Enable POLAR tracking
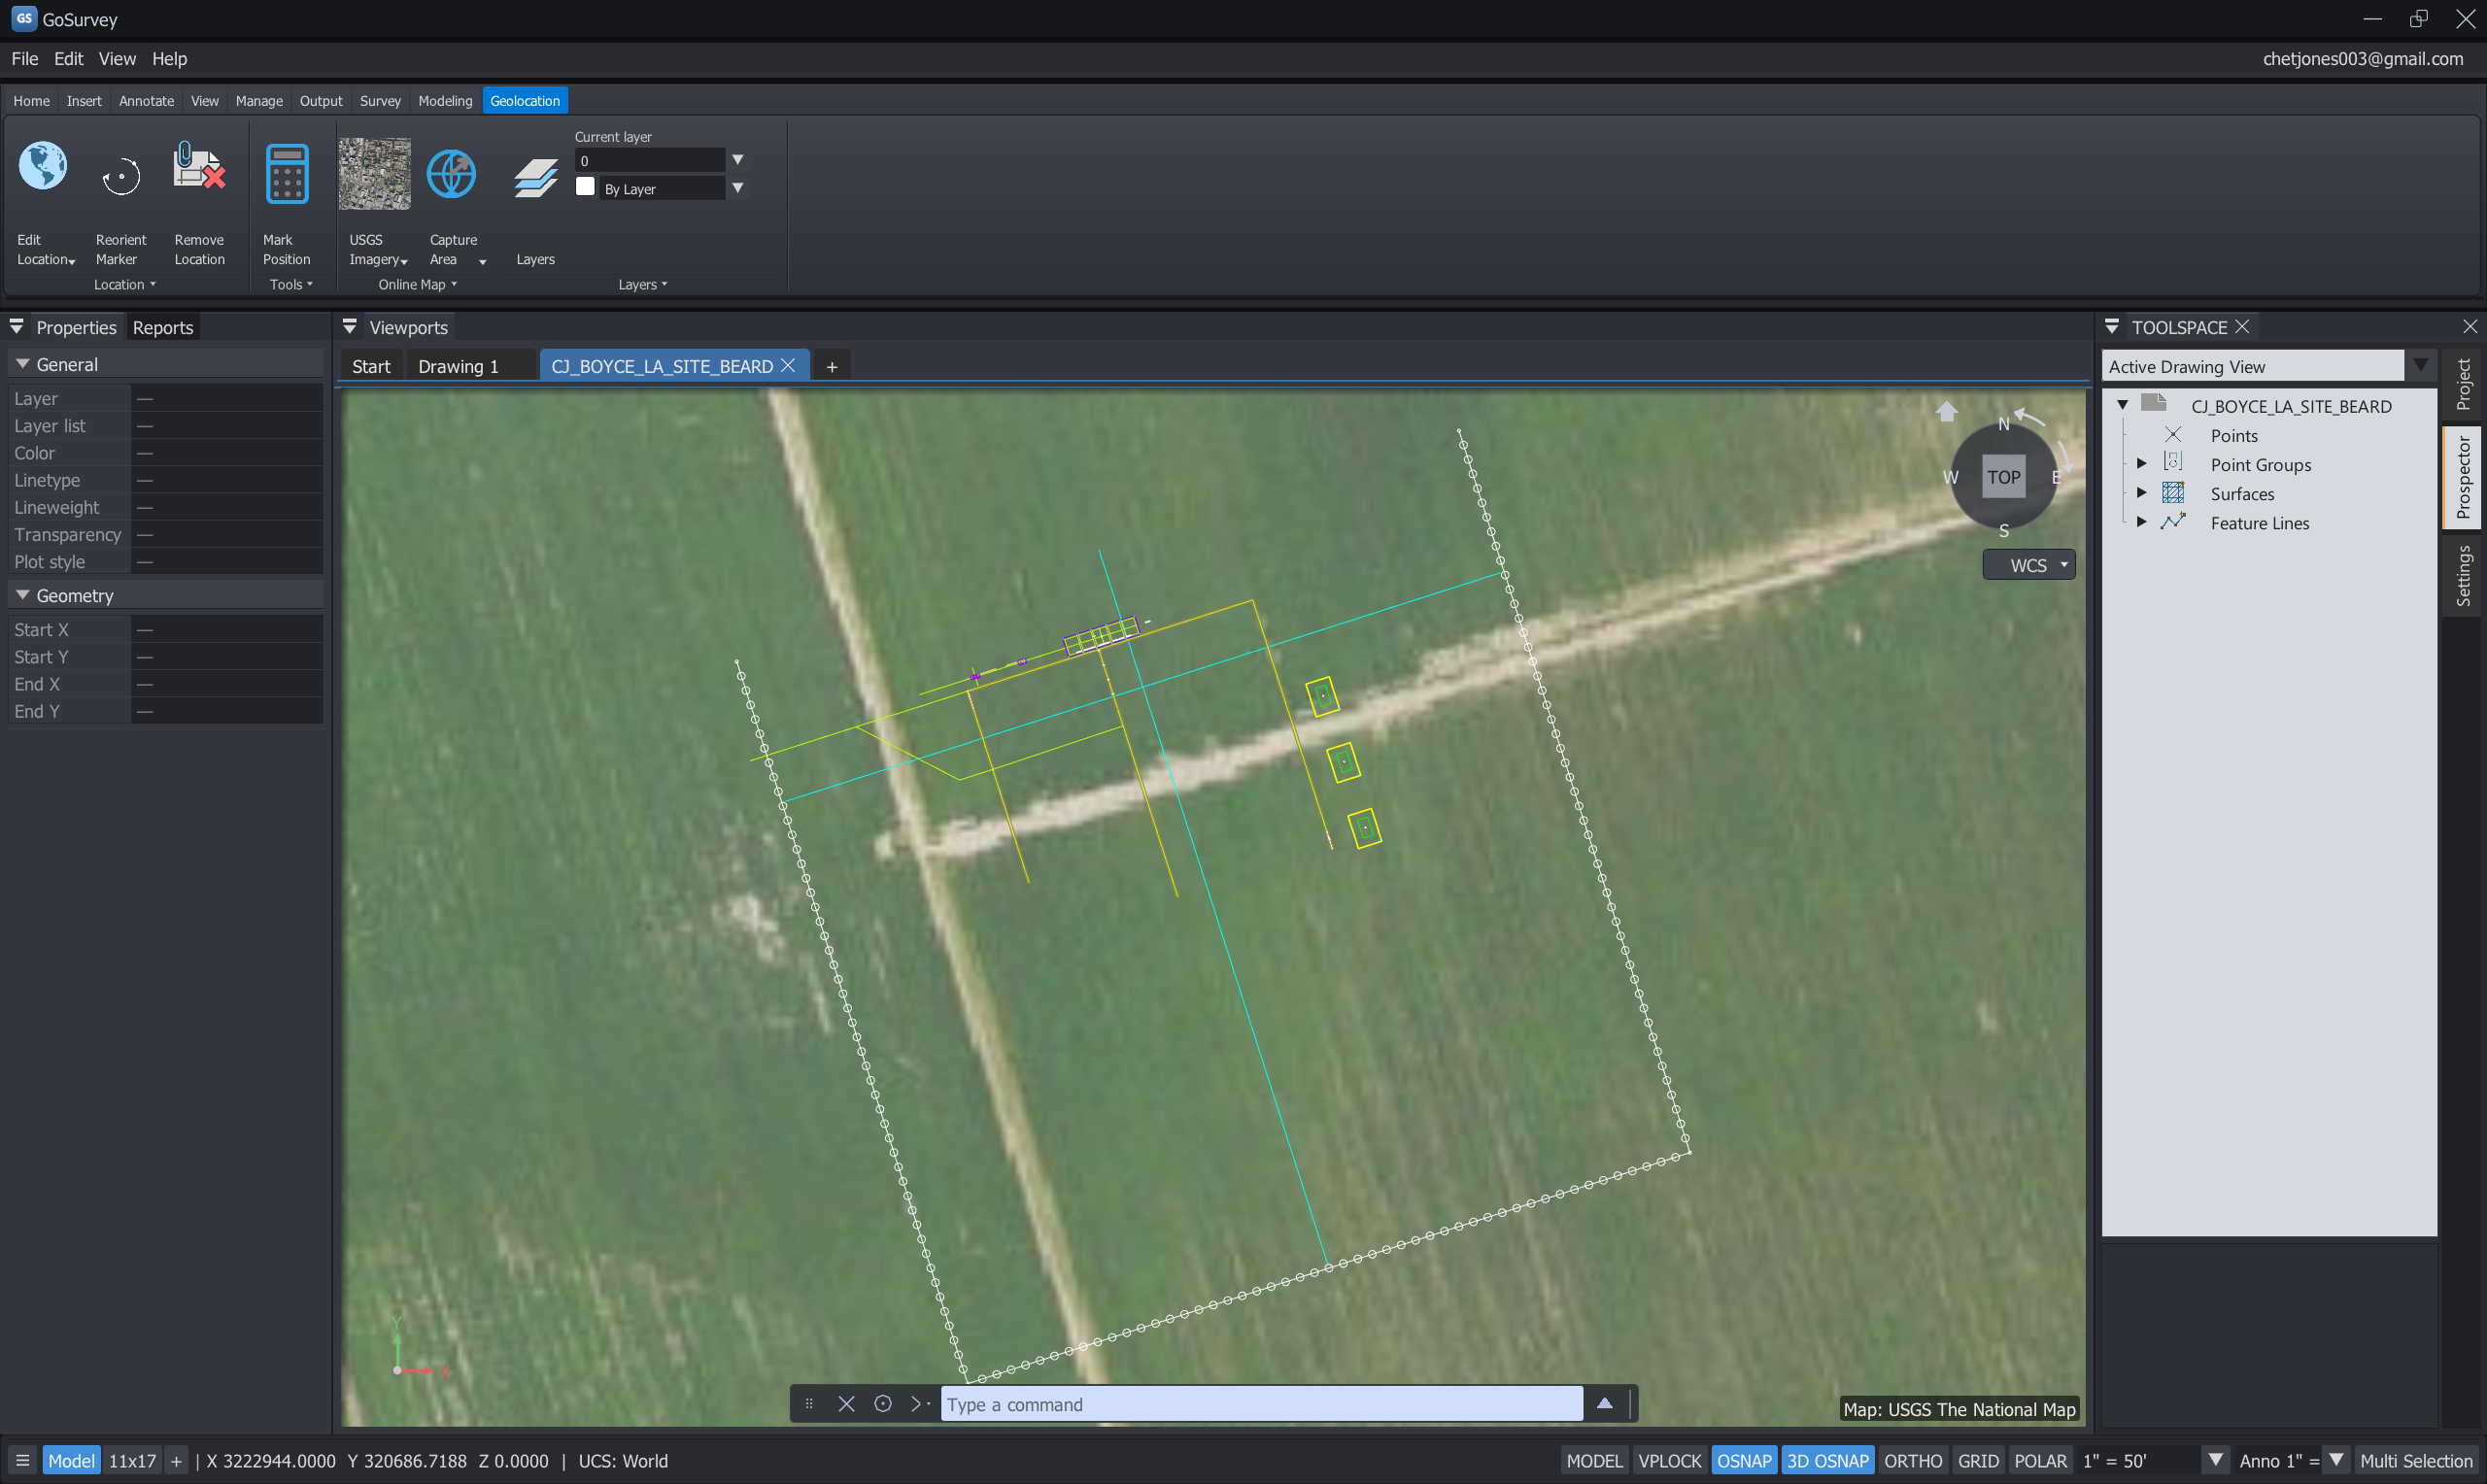Image resolution: width=2487 pixels, height=1484 pixels. pos(2040,1461)
